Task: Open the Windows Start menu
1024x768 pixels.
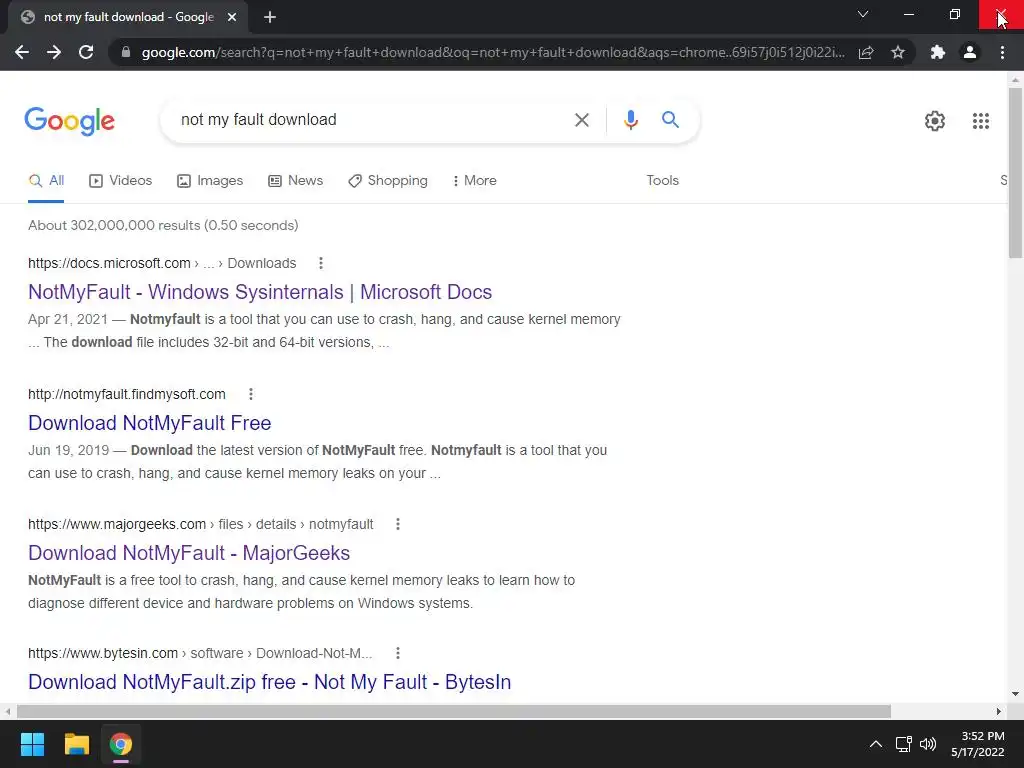Action: click(32, 744)
